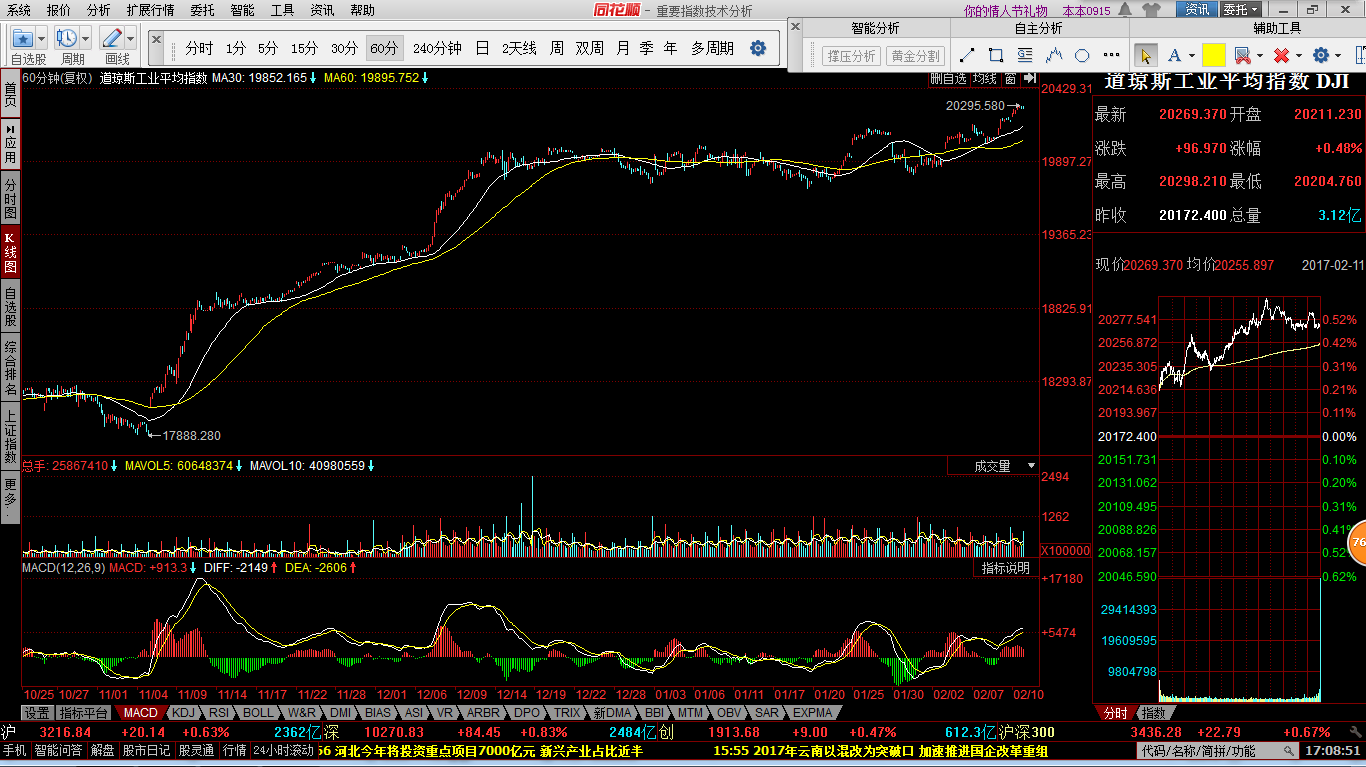Screen dimensions: 1366x767
Task: Select the arrow pointer tool
Action: coord(1146,55)
